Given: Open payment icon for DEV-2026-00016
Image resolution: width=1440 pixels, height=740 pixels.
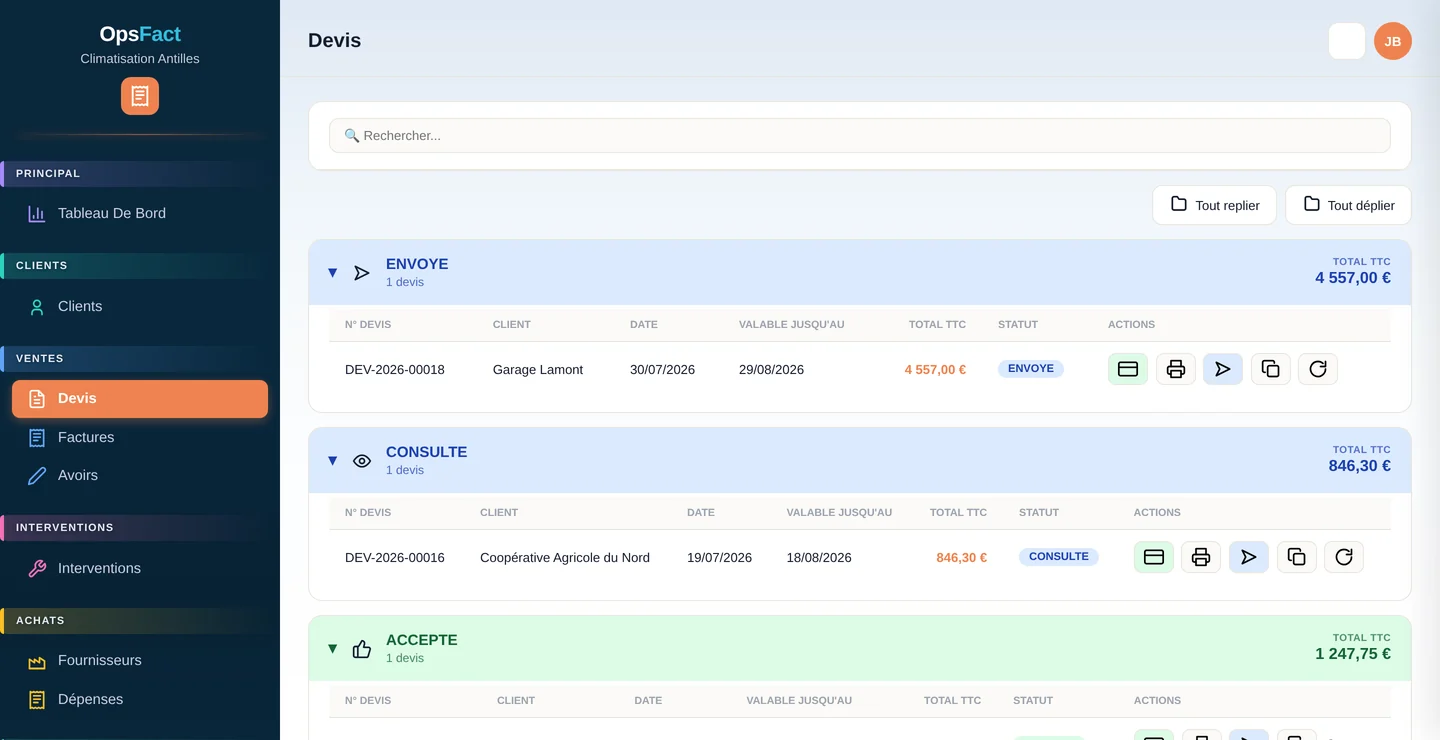Looking at the screenshot, I should click(x=1154, y=557).
